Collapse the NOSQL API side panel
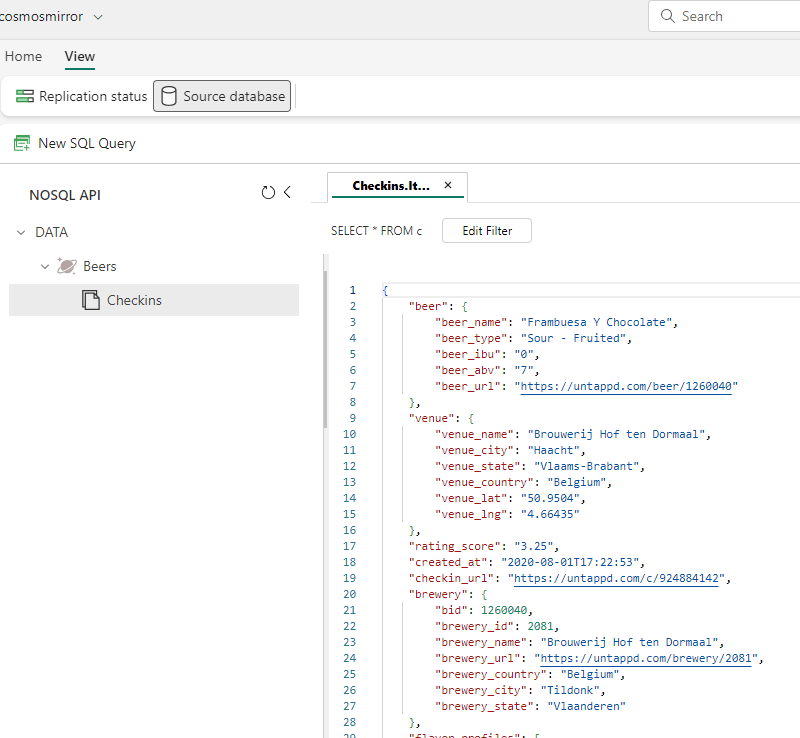The height and width of the screenshot is (738, 800). pos(287,193)
